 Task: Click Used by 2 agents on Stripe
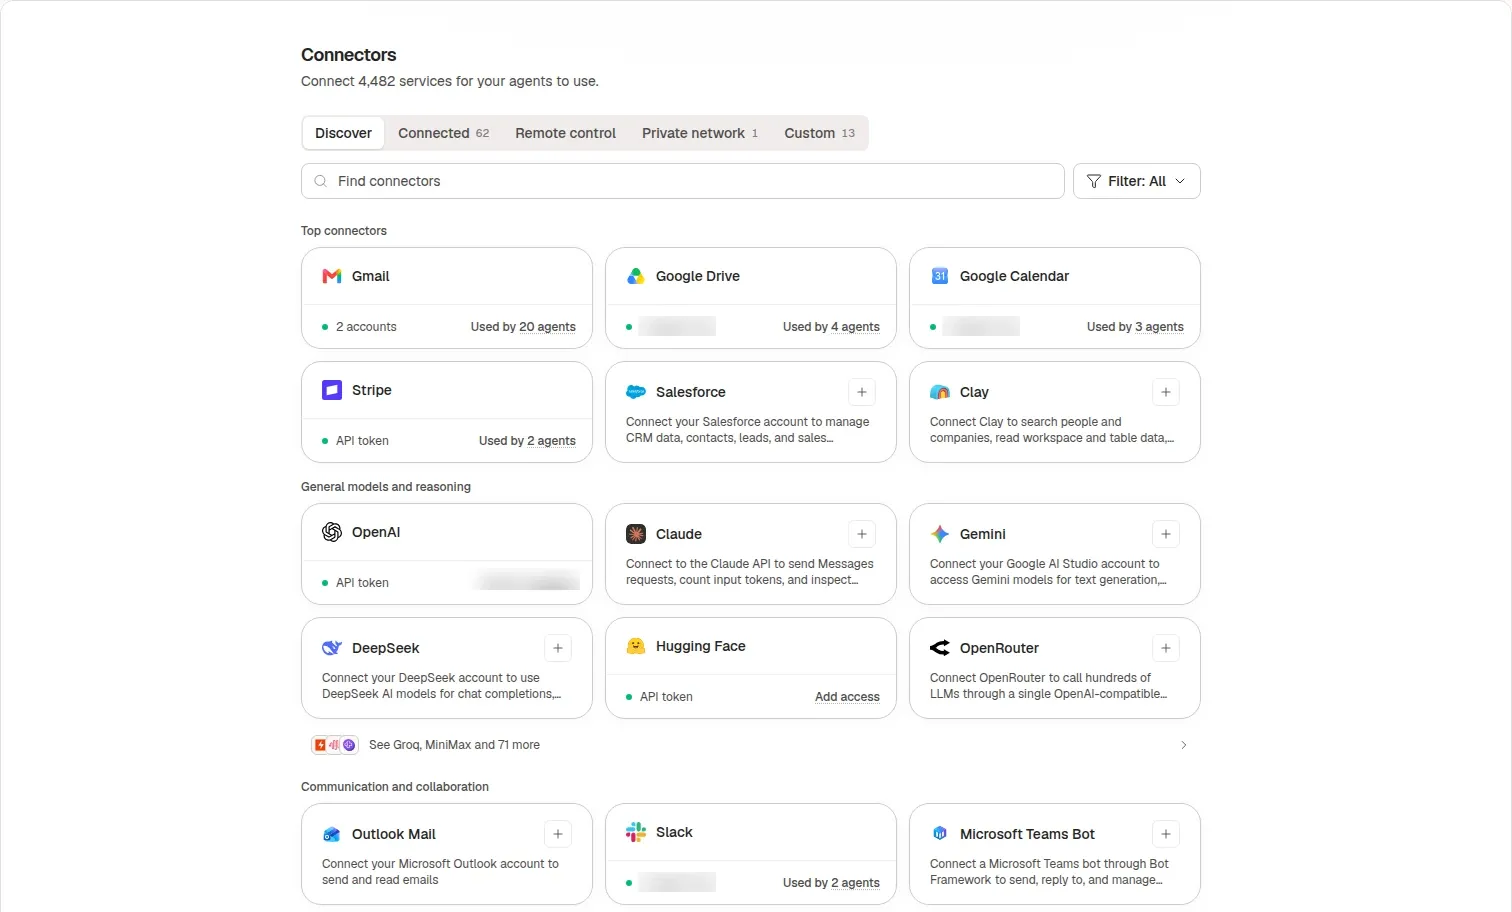[527, 441]
